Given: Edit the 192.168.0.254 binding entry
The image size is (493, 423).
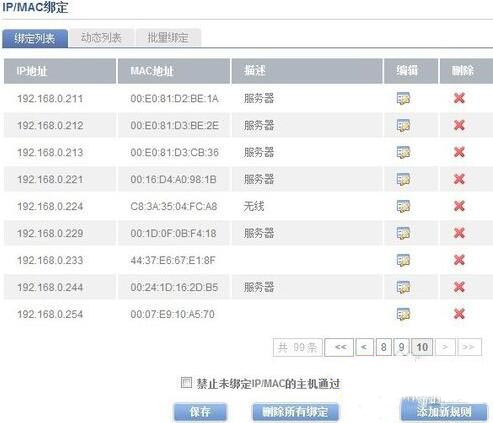Looking at the screenshot, I should click(x=403, y=314).
